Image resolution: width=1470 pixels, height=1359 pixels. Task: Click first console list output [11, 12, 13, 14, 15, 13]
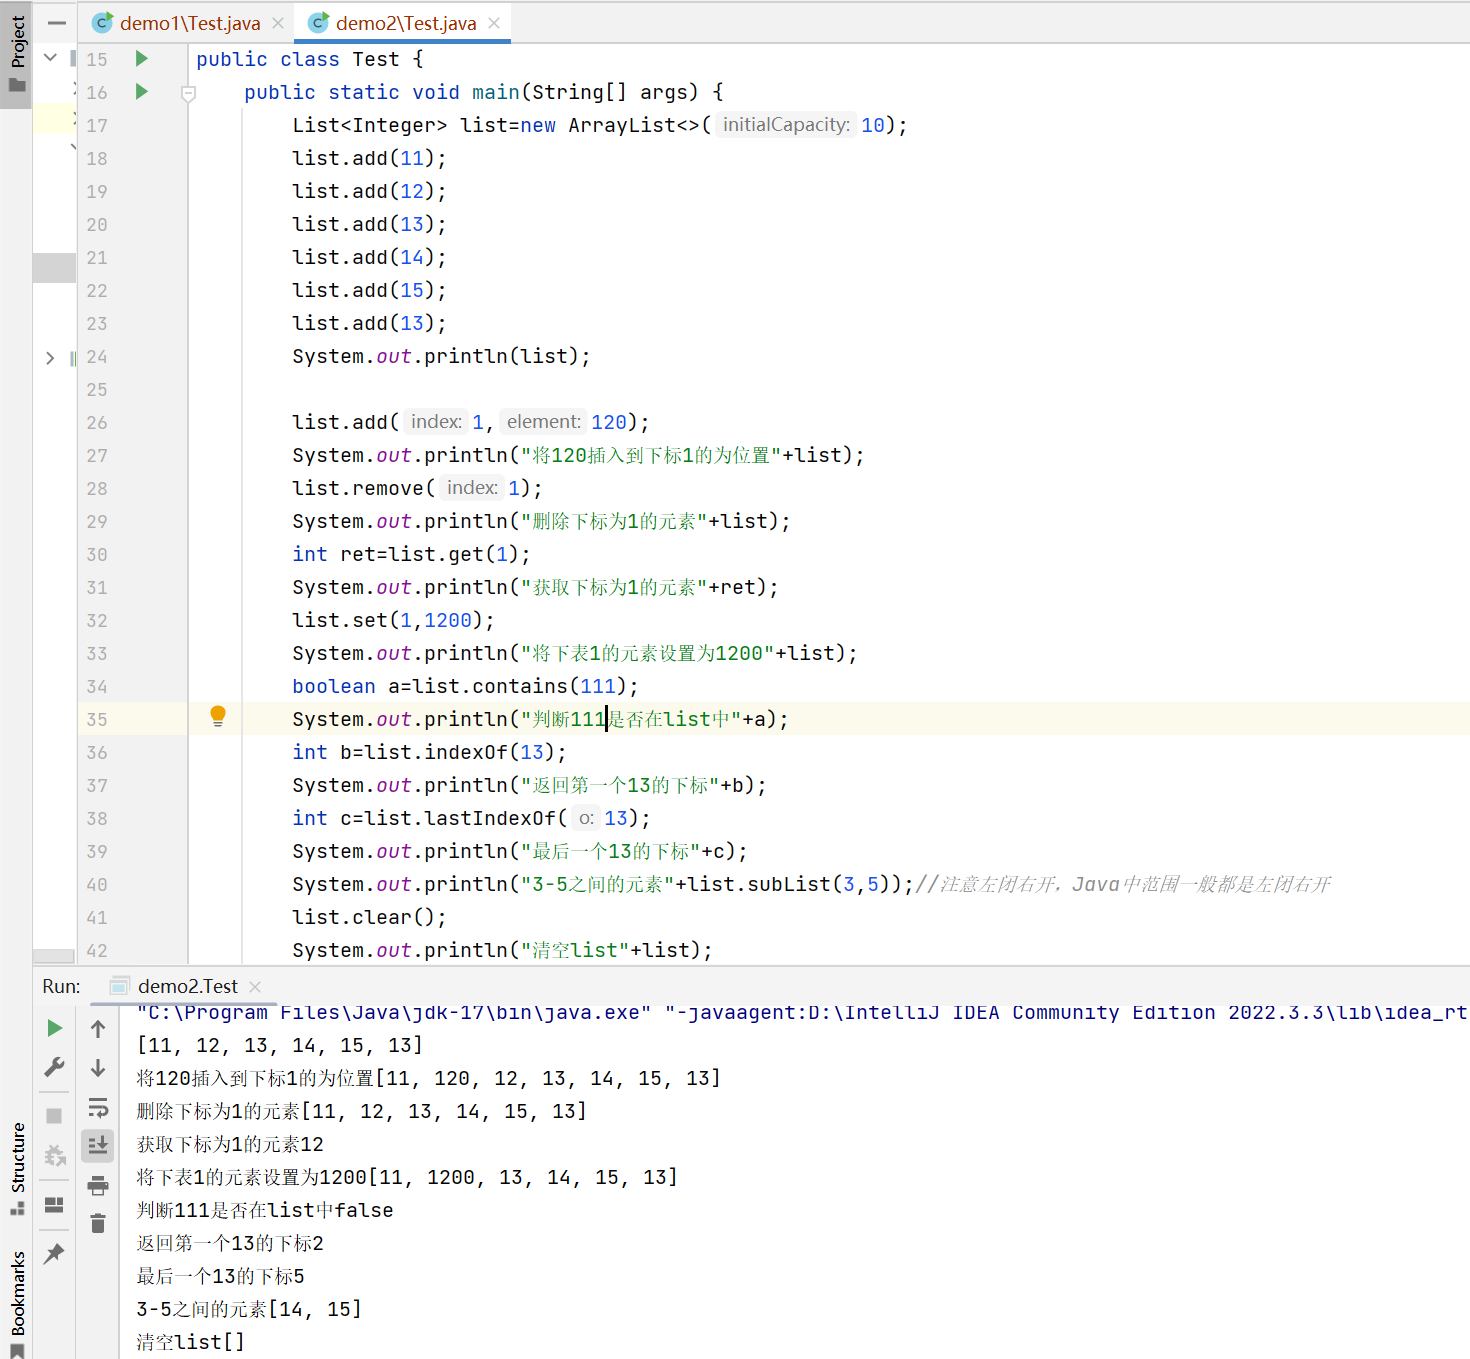280,1045
